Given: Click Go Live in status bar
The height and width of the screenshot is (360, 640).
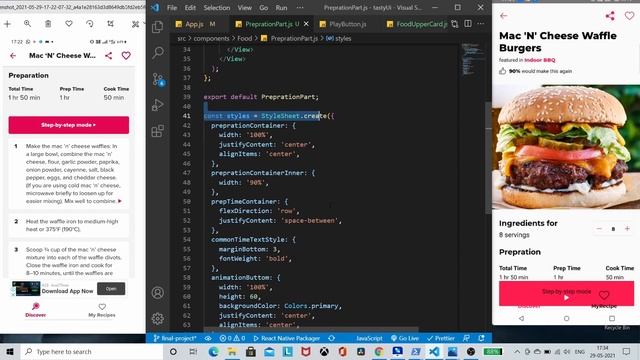Looking at the screenshot, I should (404, 338).
